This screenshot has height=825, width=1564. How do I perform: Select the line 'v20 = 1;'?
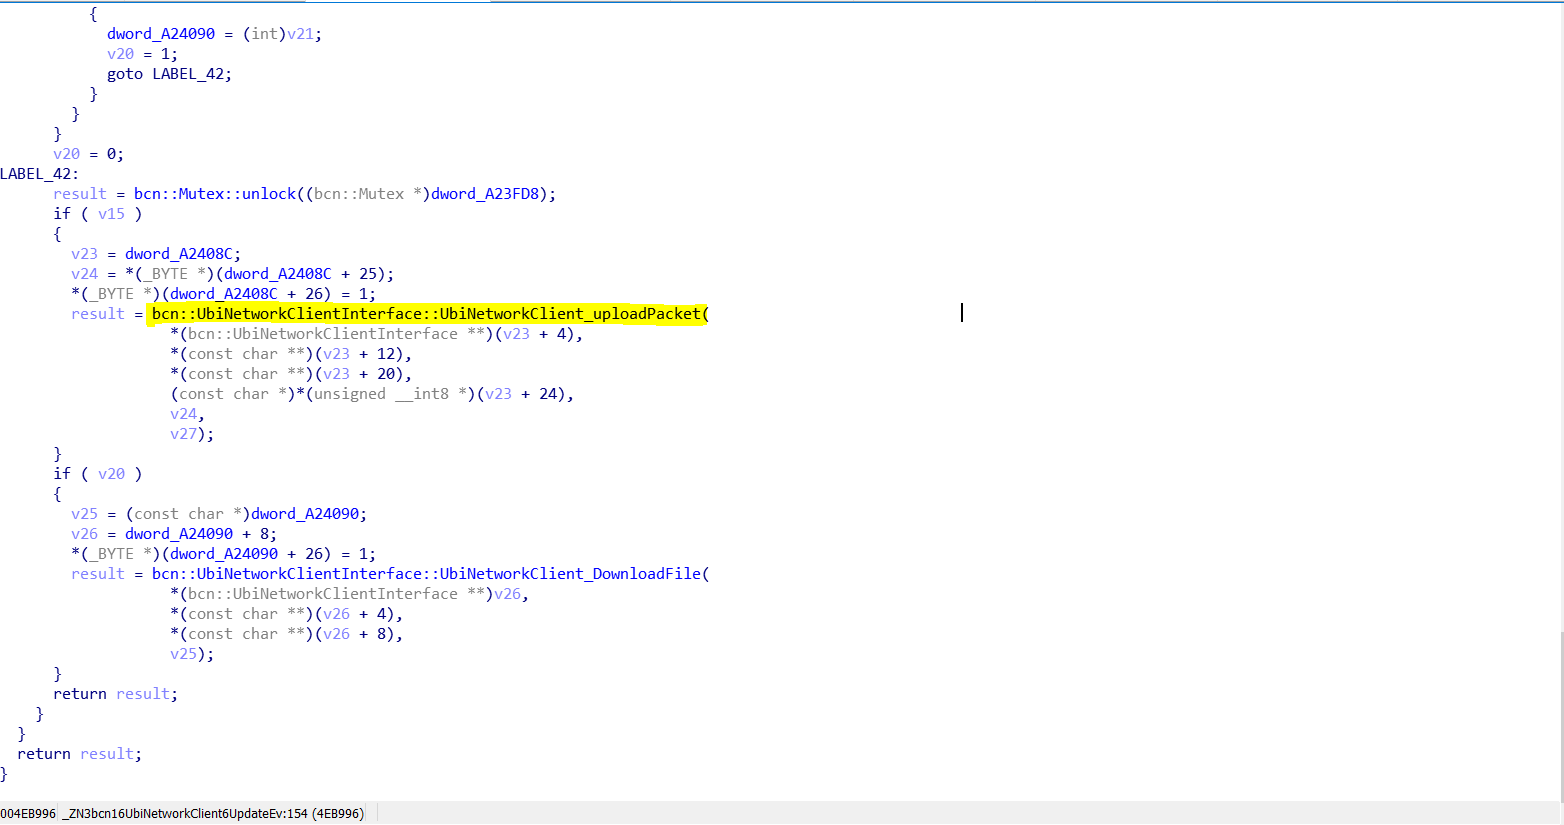pyautogui.click(x=142, y=54)
